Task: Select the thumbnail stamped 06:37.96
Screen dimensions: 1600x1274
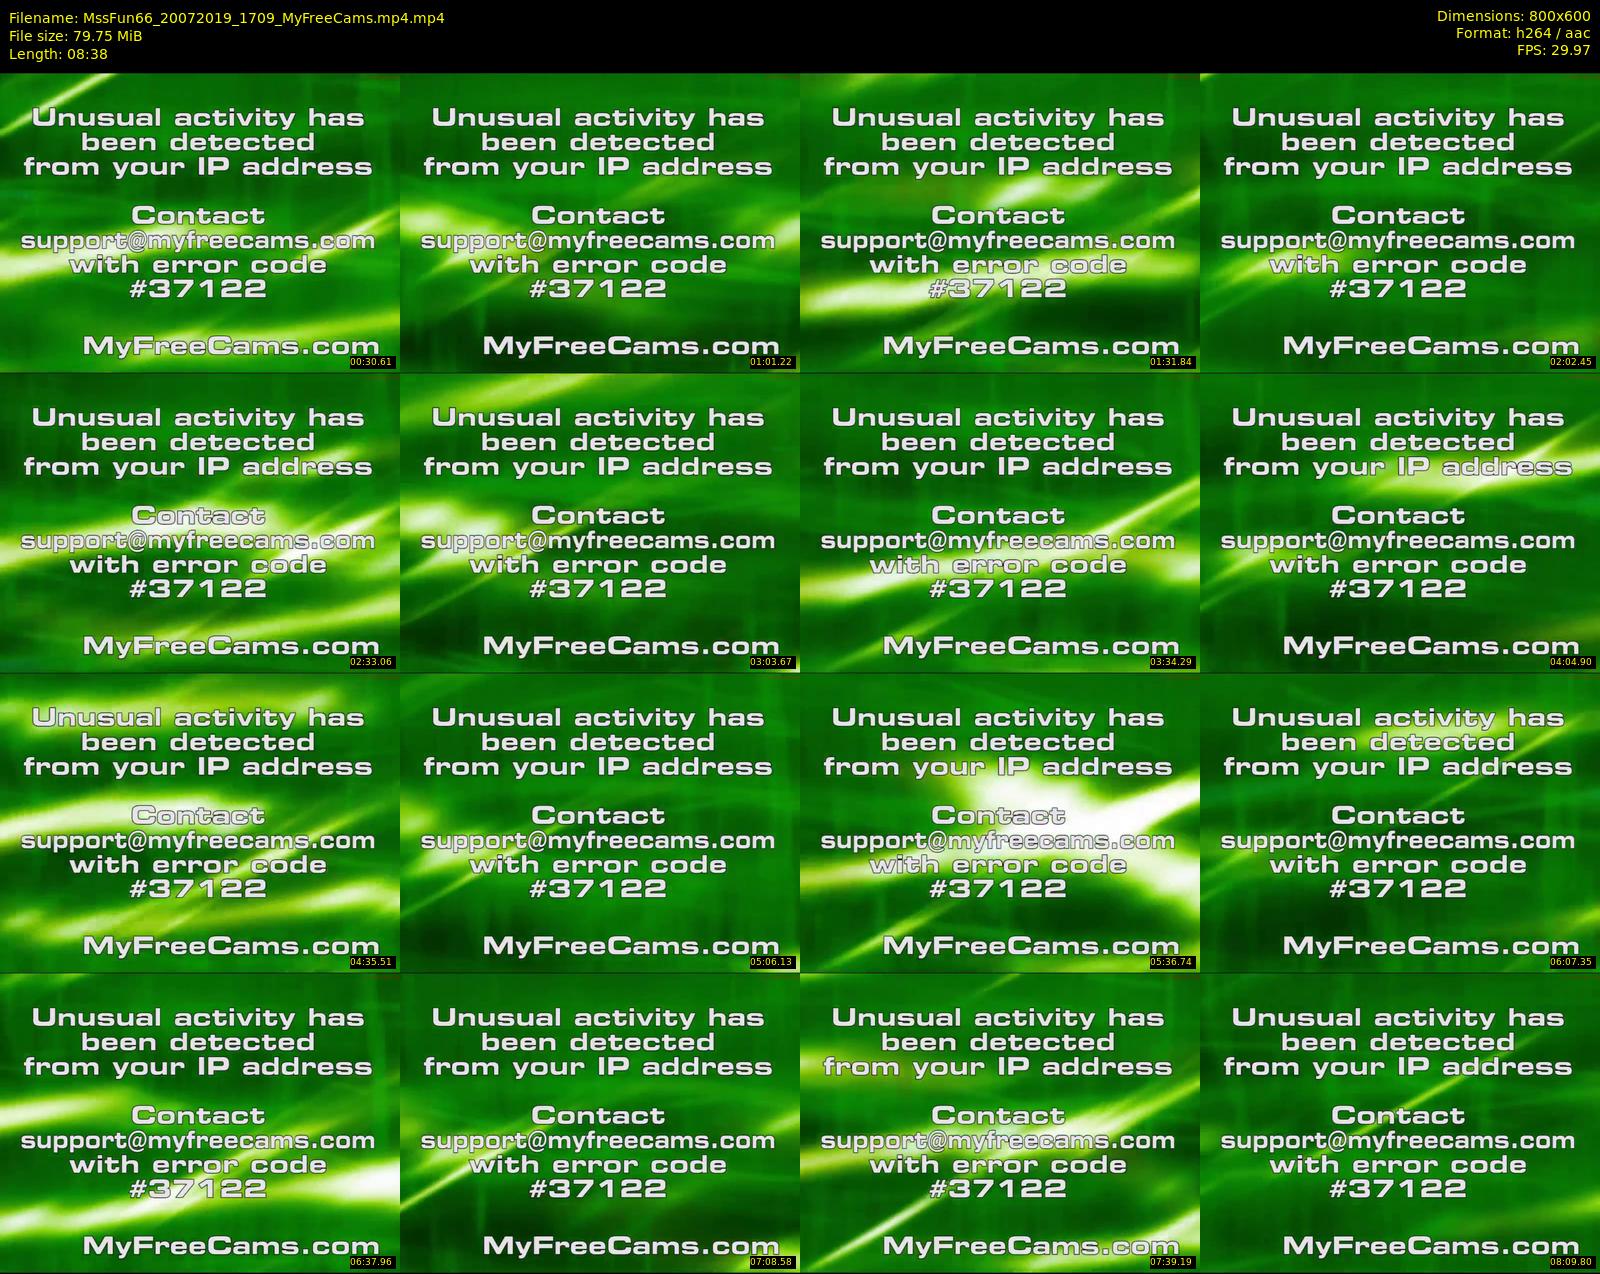Action: (199, 1122)
